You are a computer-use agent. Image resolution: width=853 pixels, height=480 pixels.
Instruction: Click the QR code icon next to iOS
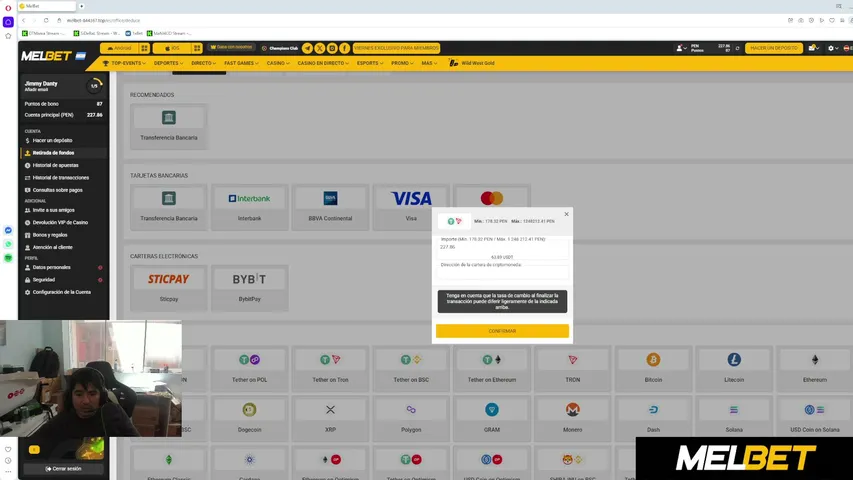pos(197,48)
